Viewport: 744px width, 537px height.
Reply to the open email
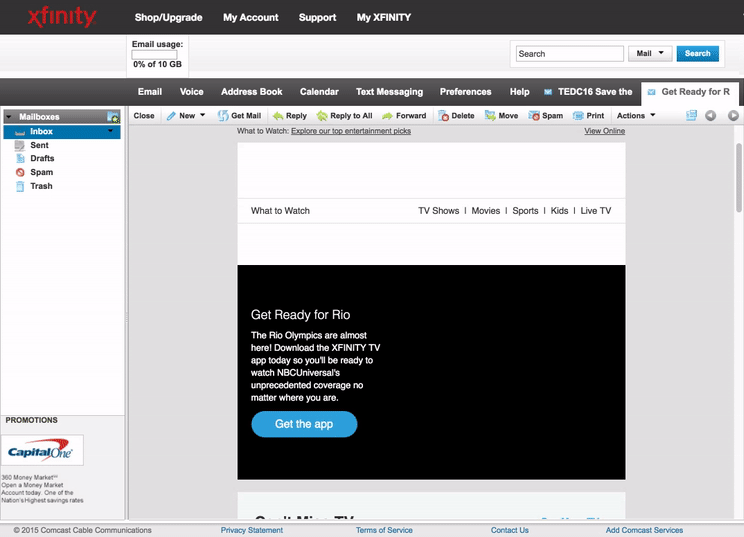pos(290,116)
